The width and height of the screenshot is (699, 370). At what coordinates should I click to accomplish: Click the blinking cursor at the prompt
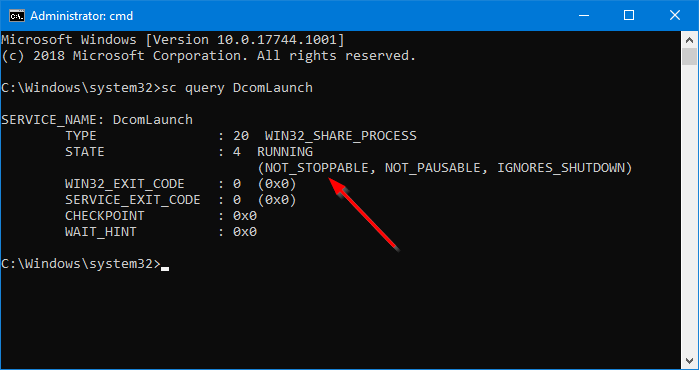tap(165, 268)
